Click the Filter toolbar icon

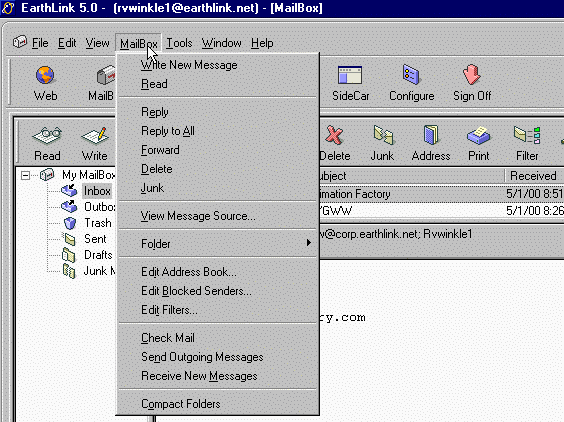[527, 135]
